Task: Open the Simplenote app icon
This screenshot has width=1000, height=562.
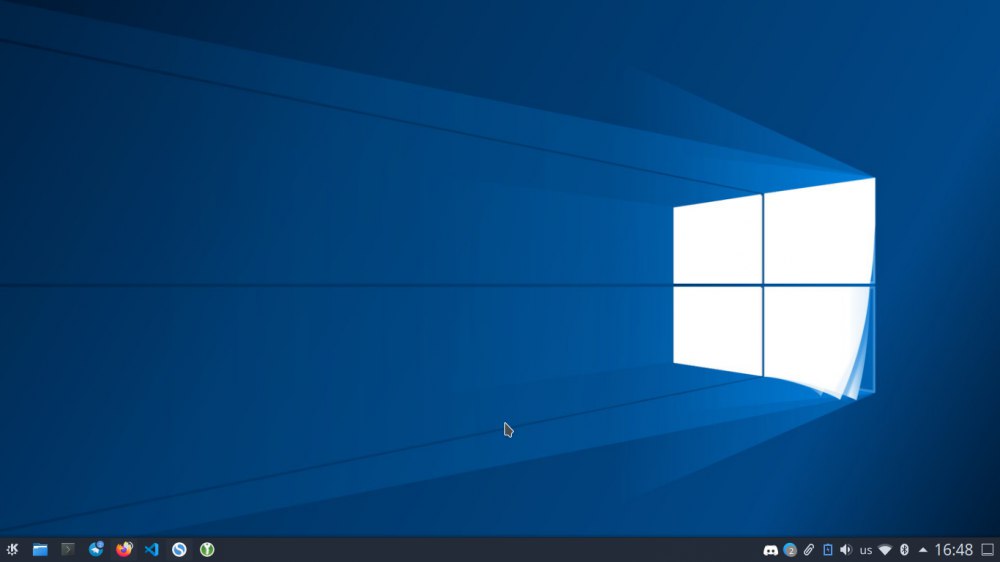Action: tap(179, 549)
